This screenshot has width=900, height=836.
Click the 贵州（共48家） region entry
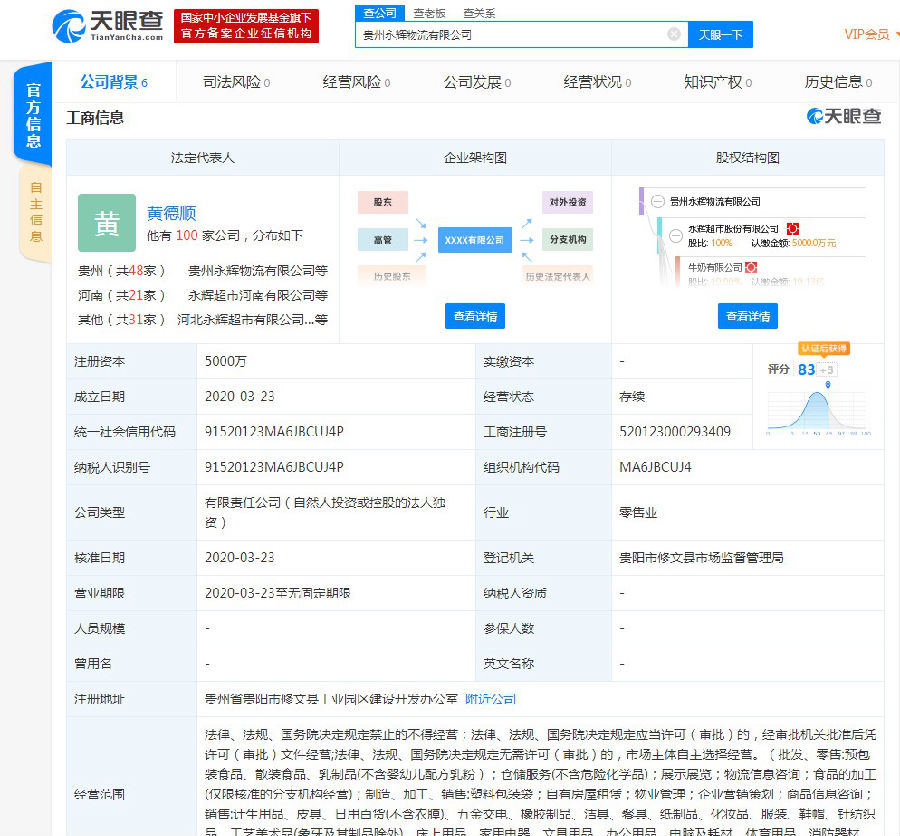tap(122, 270)
